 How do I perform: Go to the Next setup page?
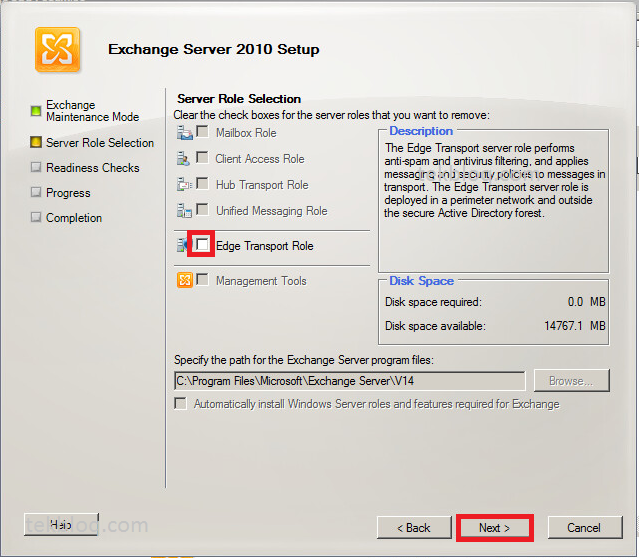(494, 528)
